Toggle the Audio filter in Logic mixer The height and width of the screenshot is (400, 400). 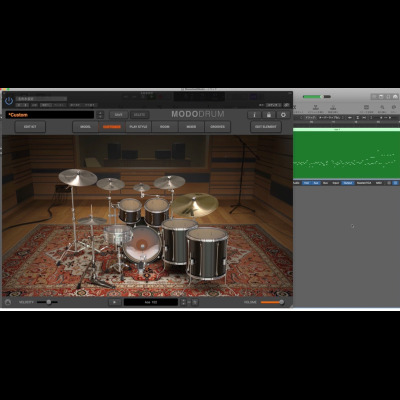(x=296, y=183)
